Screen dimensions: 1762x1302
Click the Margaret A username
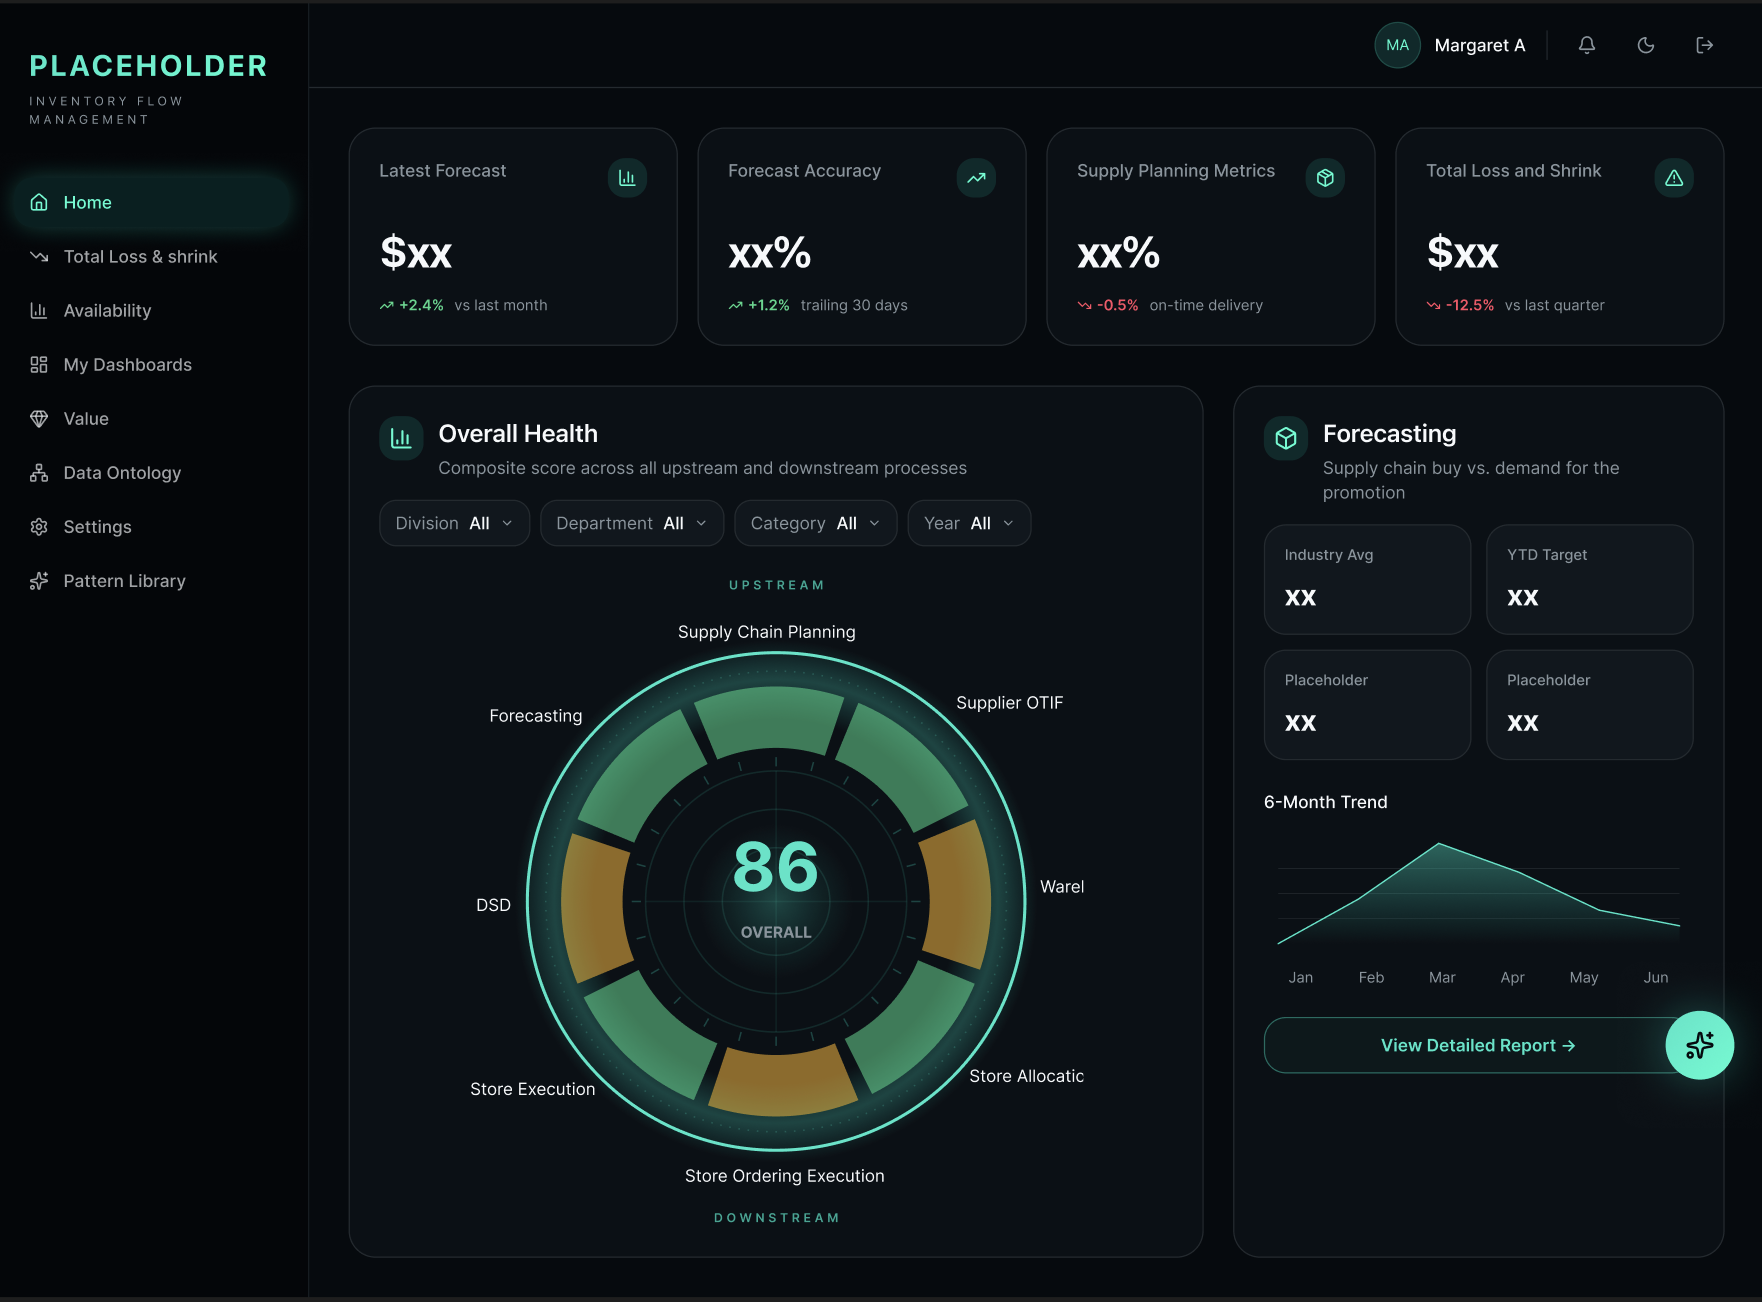point(1479,45)
